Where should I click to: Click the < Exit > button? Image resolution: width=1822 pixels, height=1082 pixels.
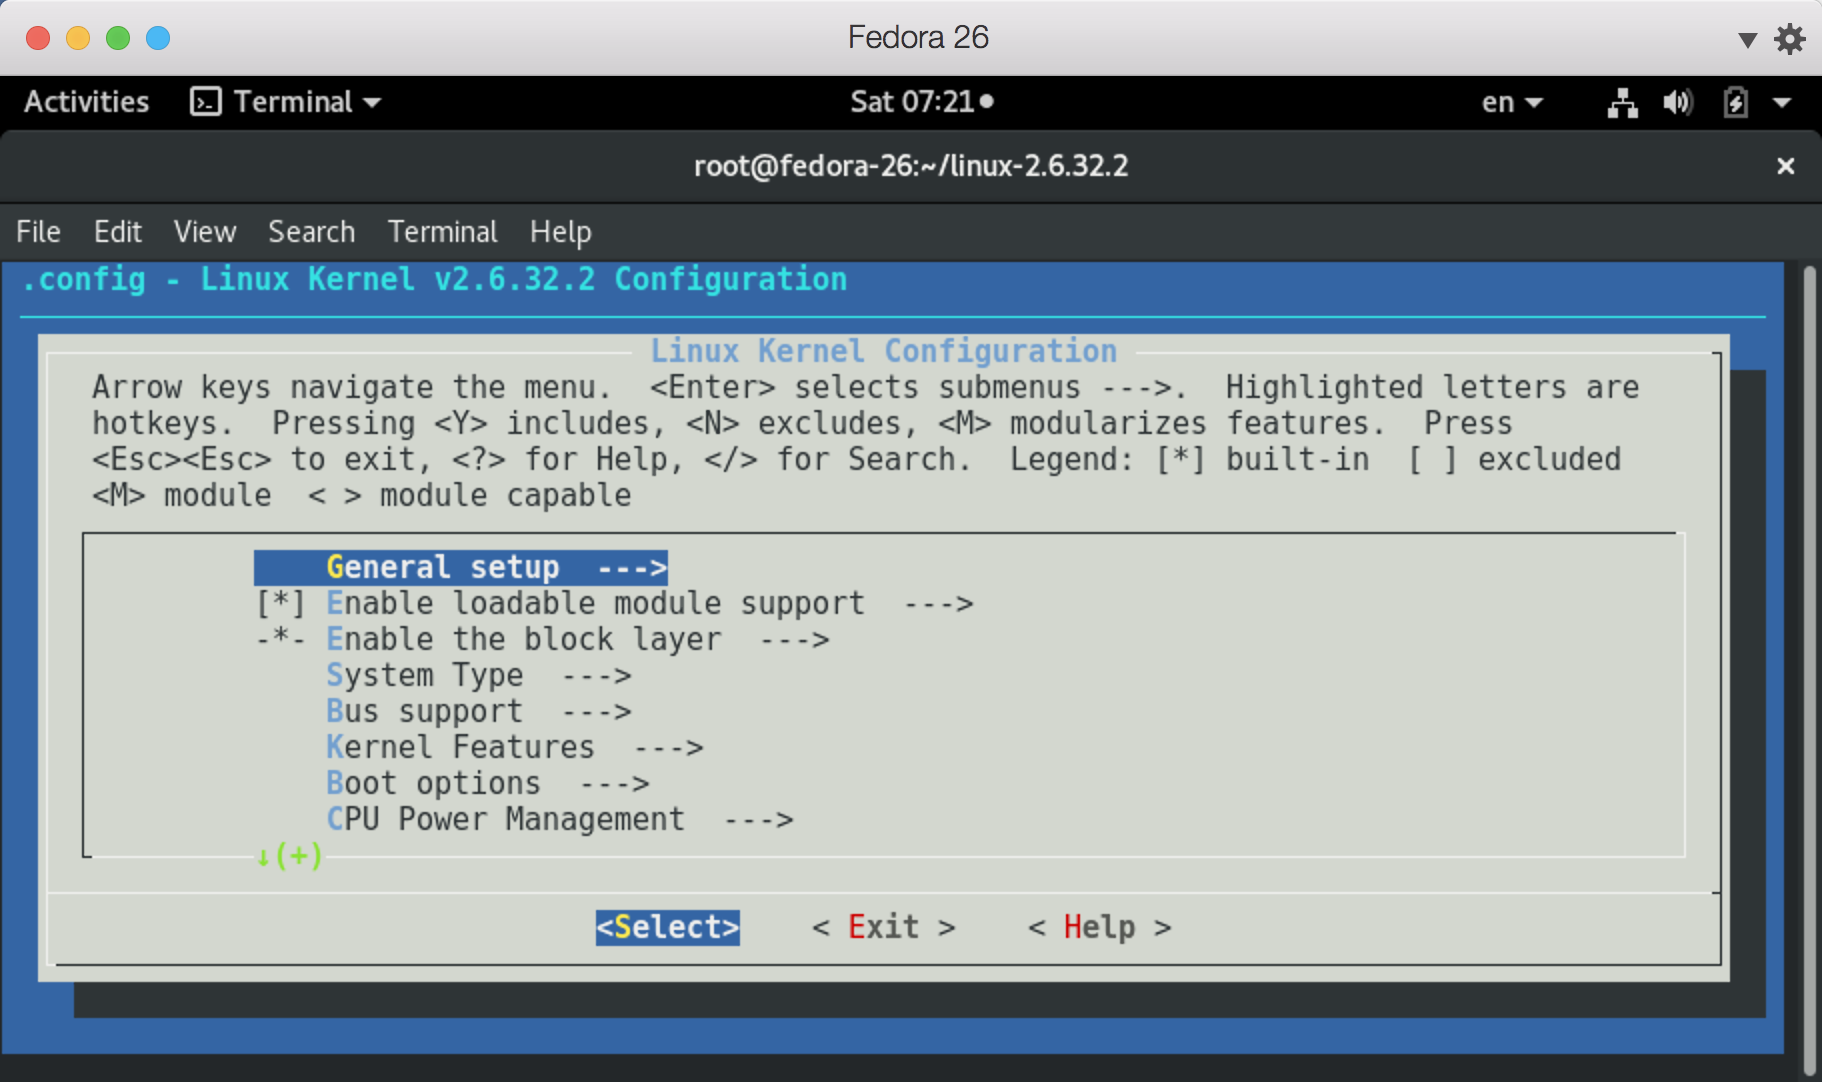coord(883,927)
